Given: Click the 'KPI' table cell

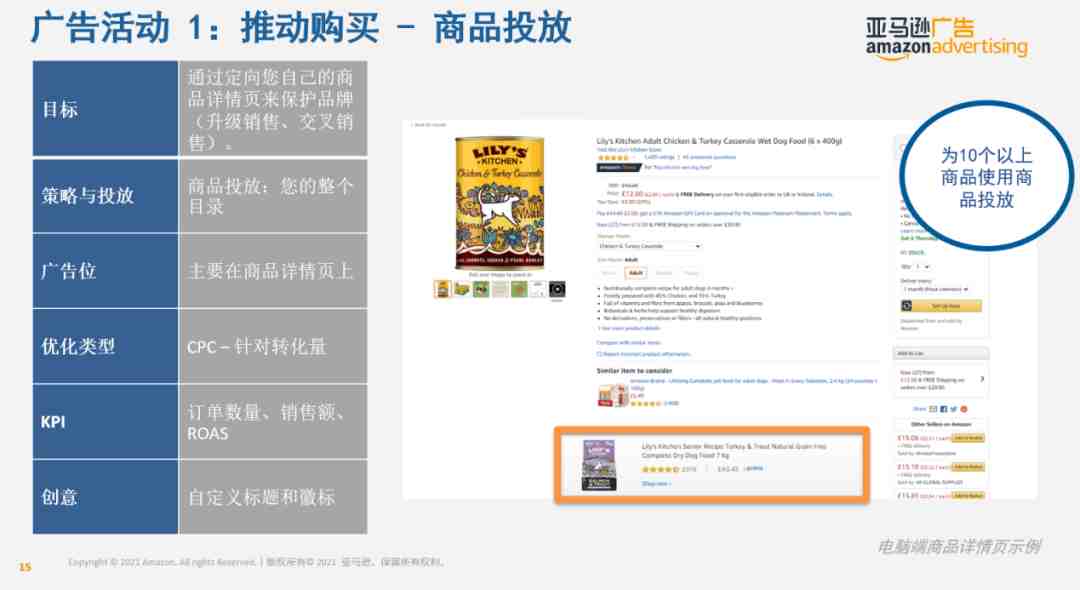Looking at the screenshot, I should tap(105, 421).
